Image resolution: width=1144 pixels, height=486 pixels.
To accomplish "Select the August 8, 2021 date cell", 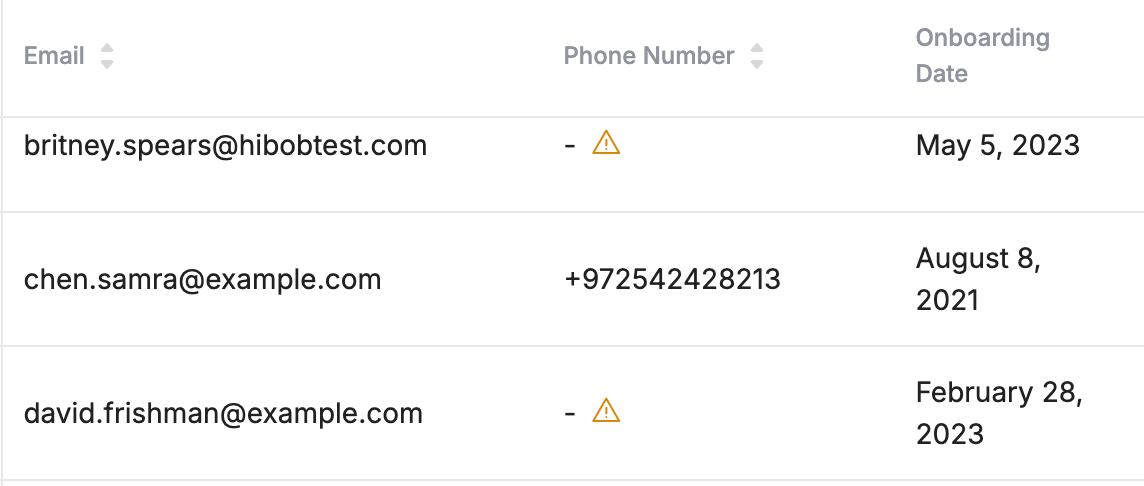I will [978, 279].
